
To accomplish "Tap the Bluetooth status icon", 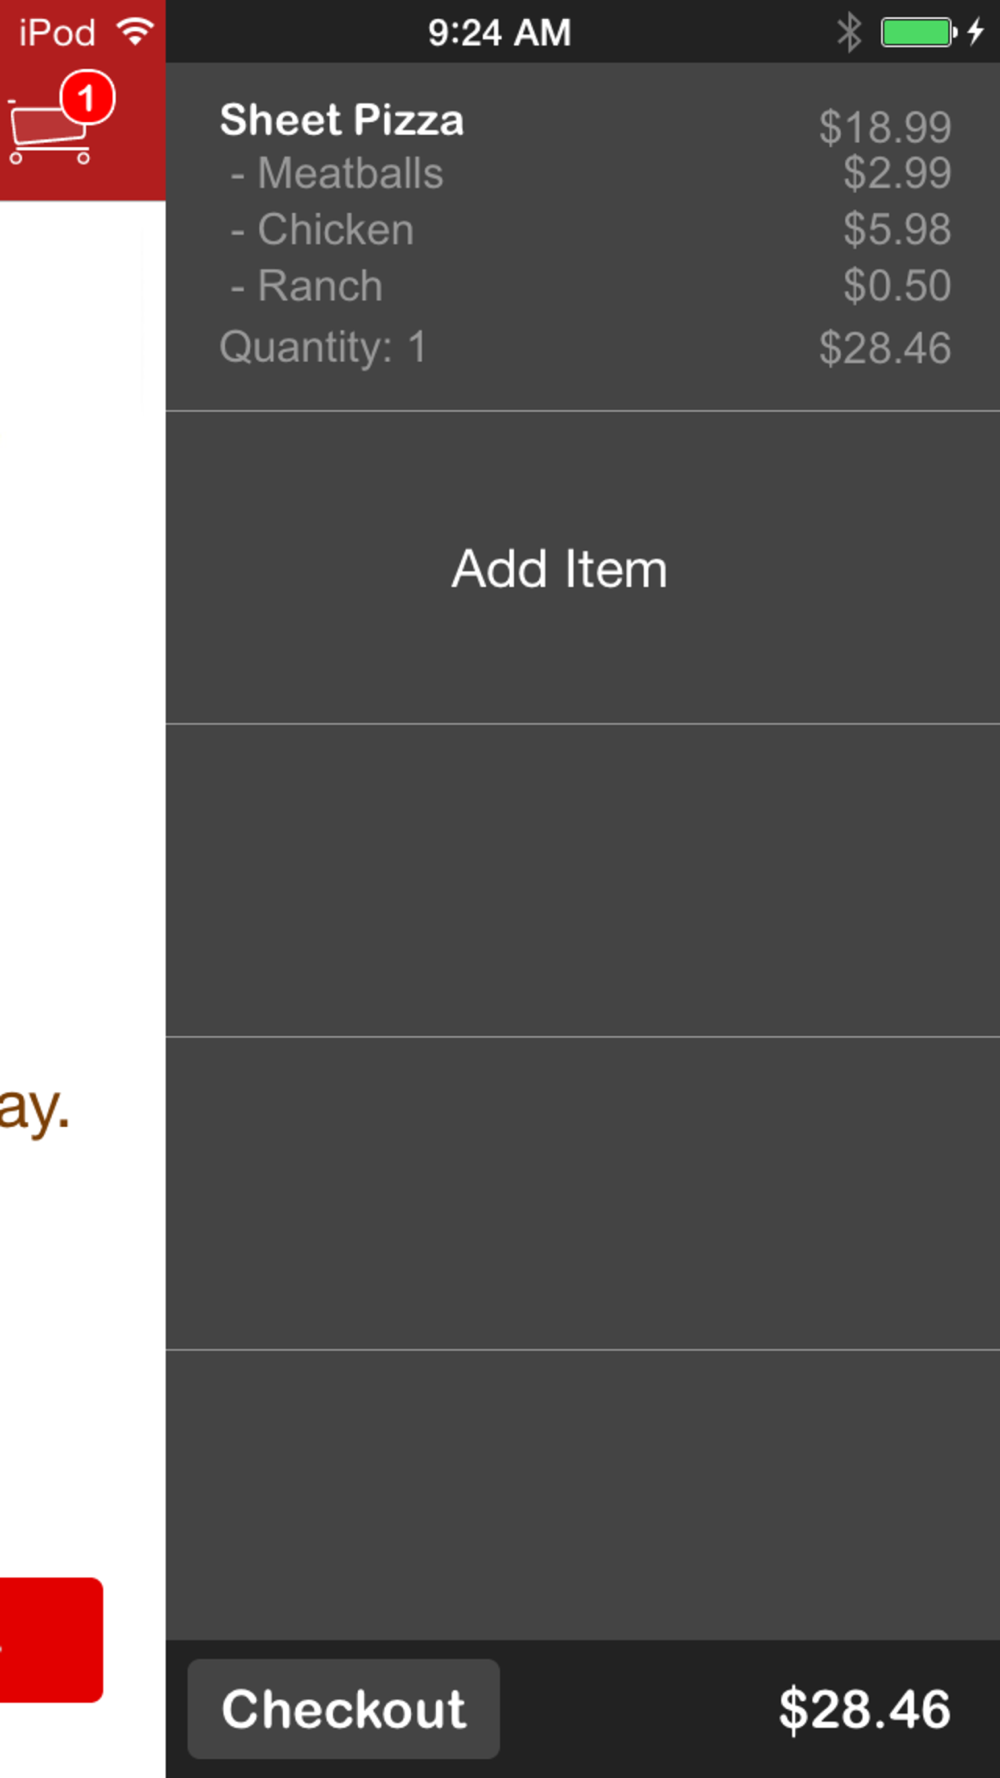I will pos(849,32).
